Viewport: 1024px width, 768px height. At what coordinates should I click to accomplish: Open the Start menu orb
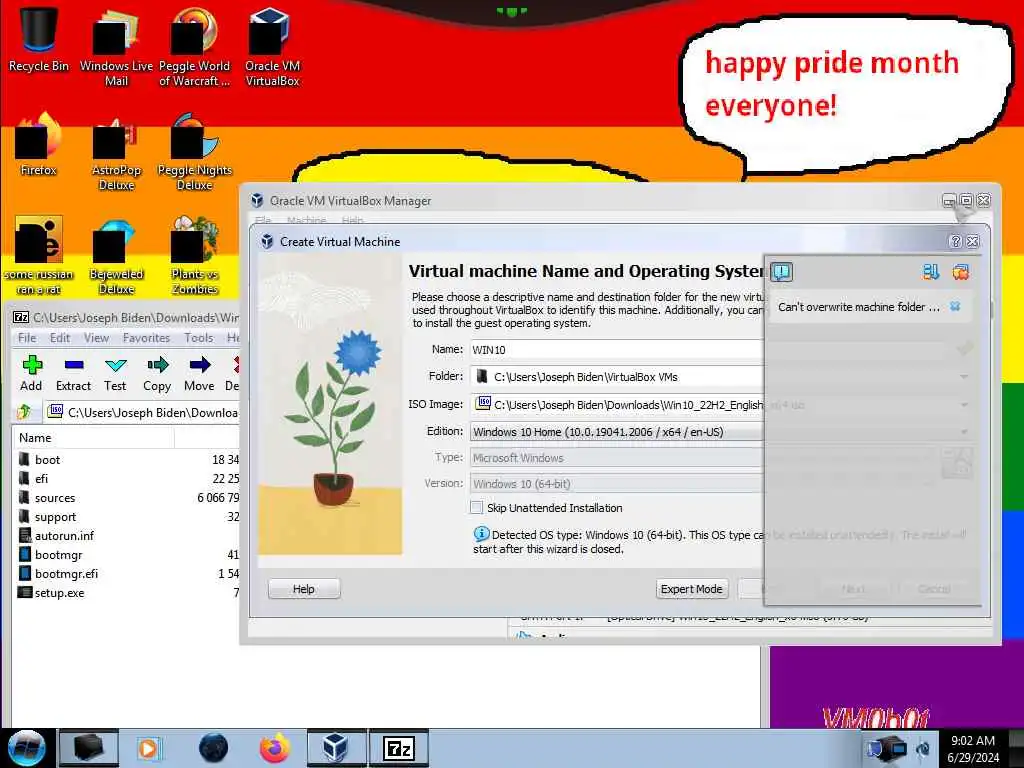coord(26,748)
